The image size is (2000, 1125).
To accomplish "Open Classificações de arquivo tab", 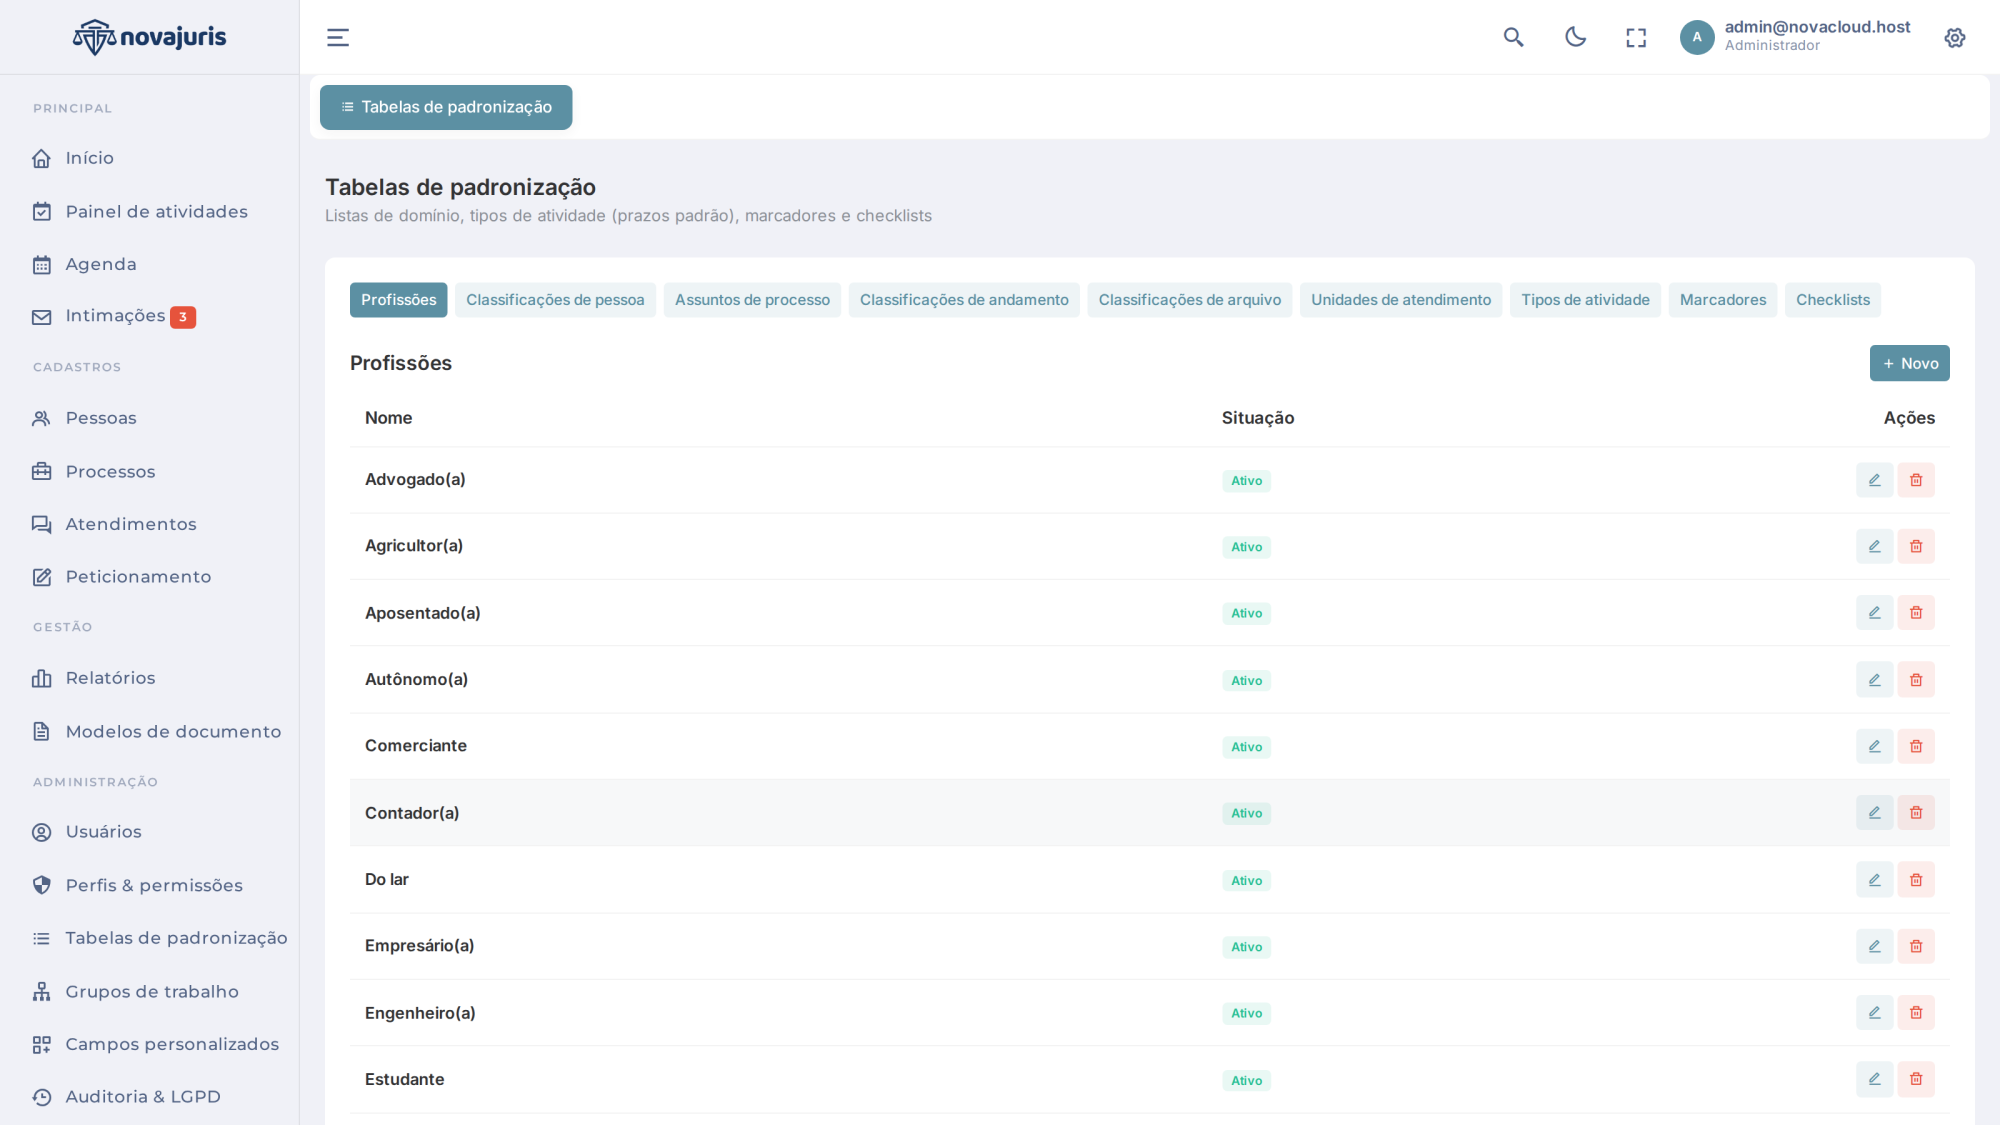I will pyautogui.click(x=1190, y=300).
